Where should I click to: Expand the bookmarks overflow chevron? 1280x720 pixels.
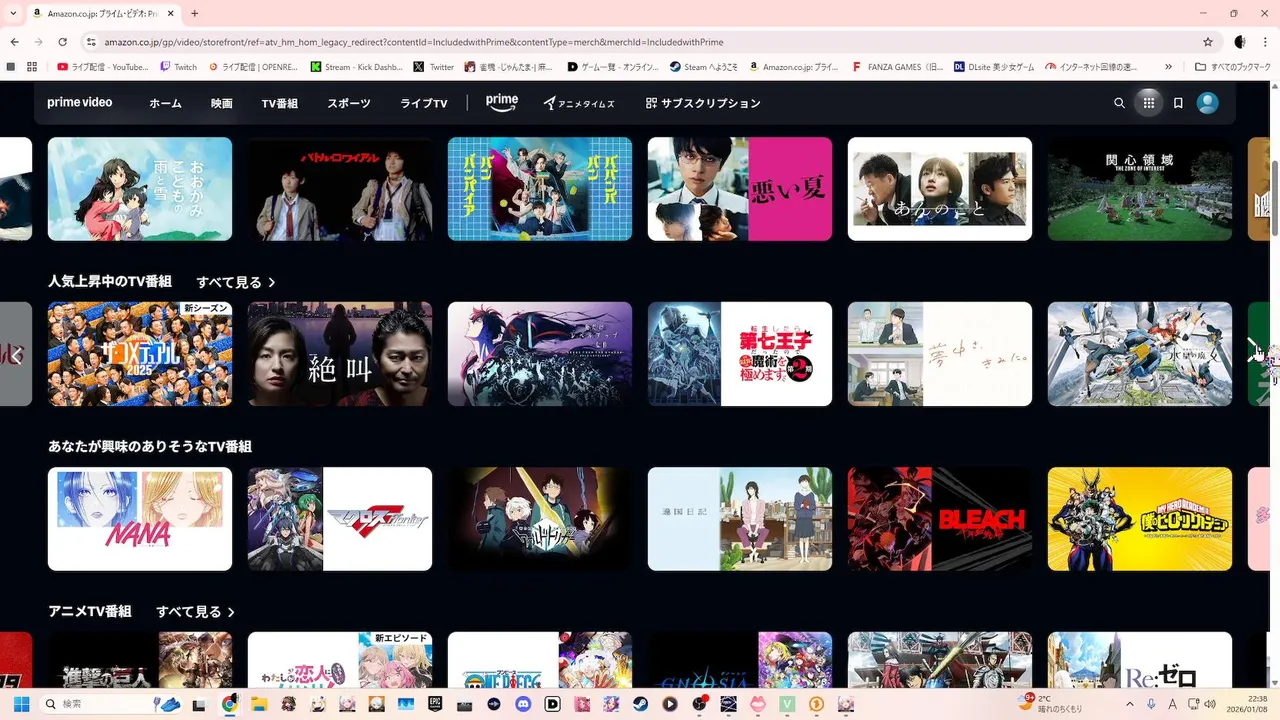(x=1168, y=67)
